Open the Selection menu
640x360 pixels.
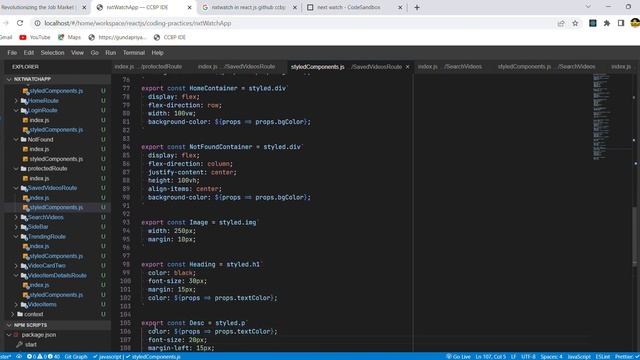52,53
